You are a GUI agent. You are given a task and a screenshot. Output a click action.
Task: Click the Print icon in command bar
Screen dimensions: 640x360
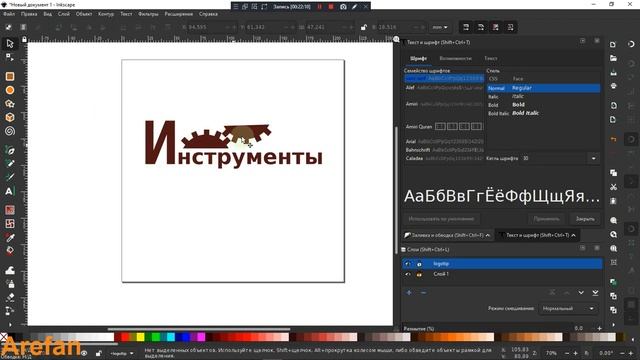613,86
